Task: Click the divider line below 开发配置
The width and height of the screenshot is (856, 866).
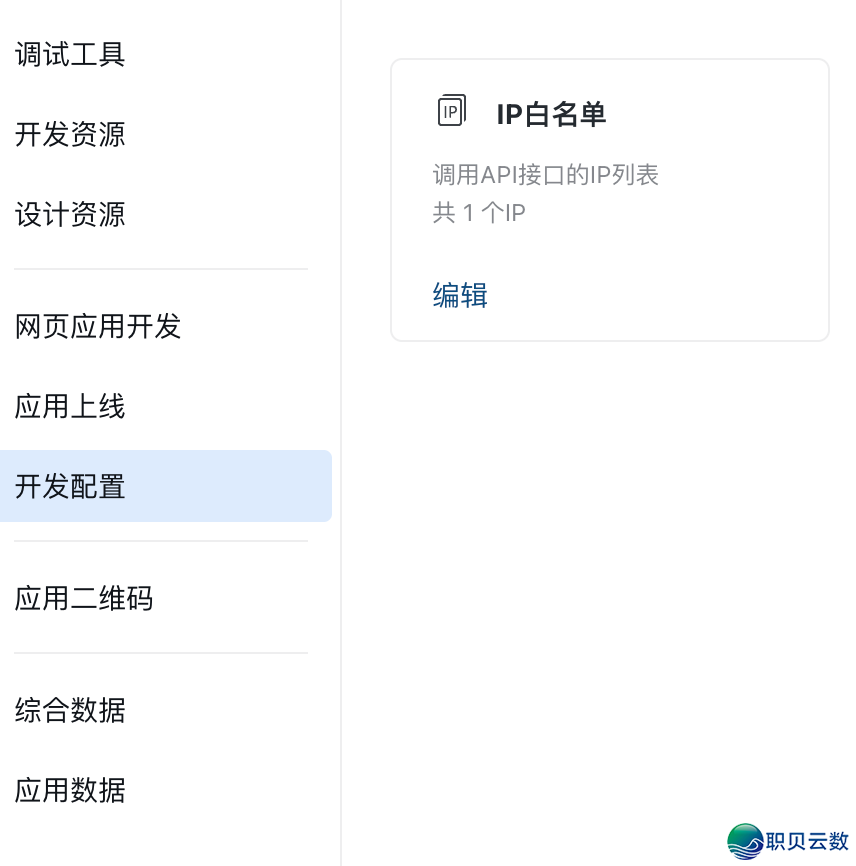Action: pyautogui.click(x=161, y=541)
